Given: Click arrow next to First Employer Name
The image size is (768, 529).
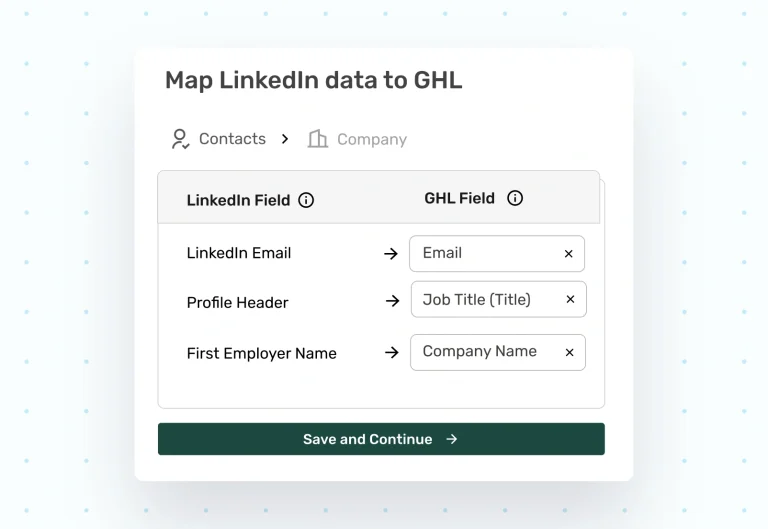Looking at the screenshot, I should [391, 353].
